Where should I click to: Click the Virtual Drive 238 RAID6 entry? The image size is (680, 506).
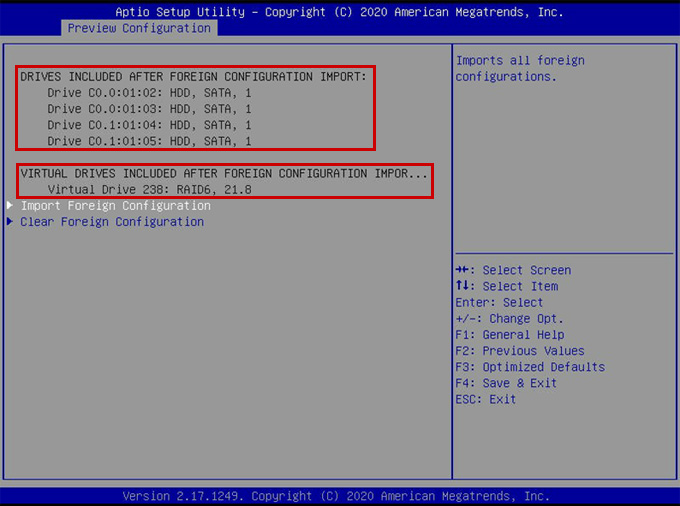click(x=149, y=189)
